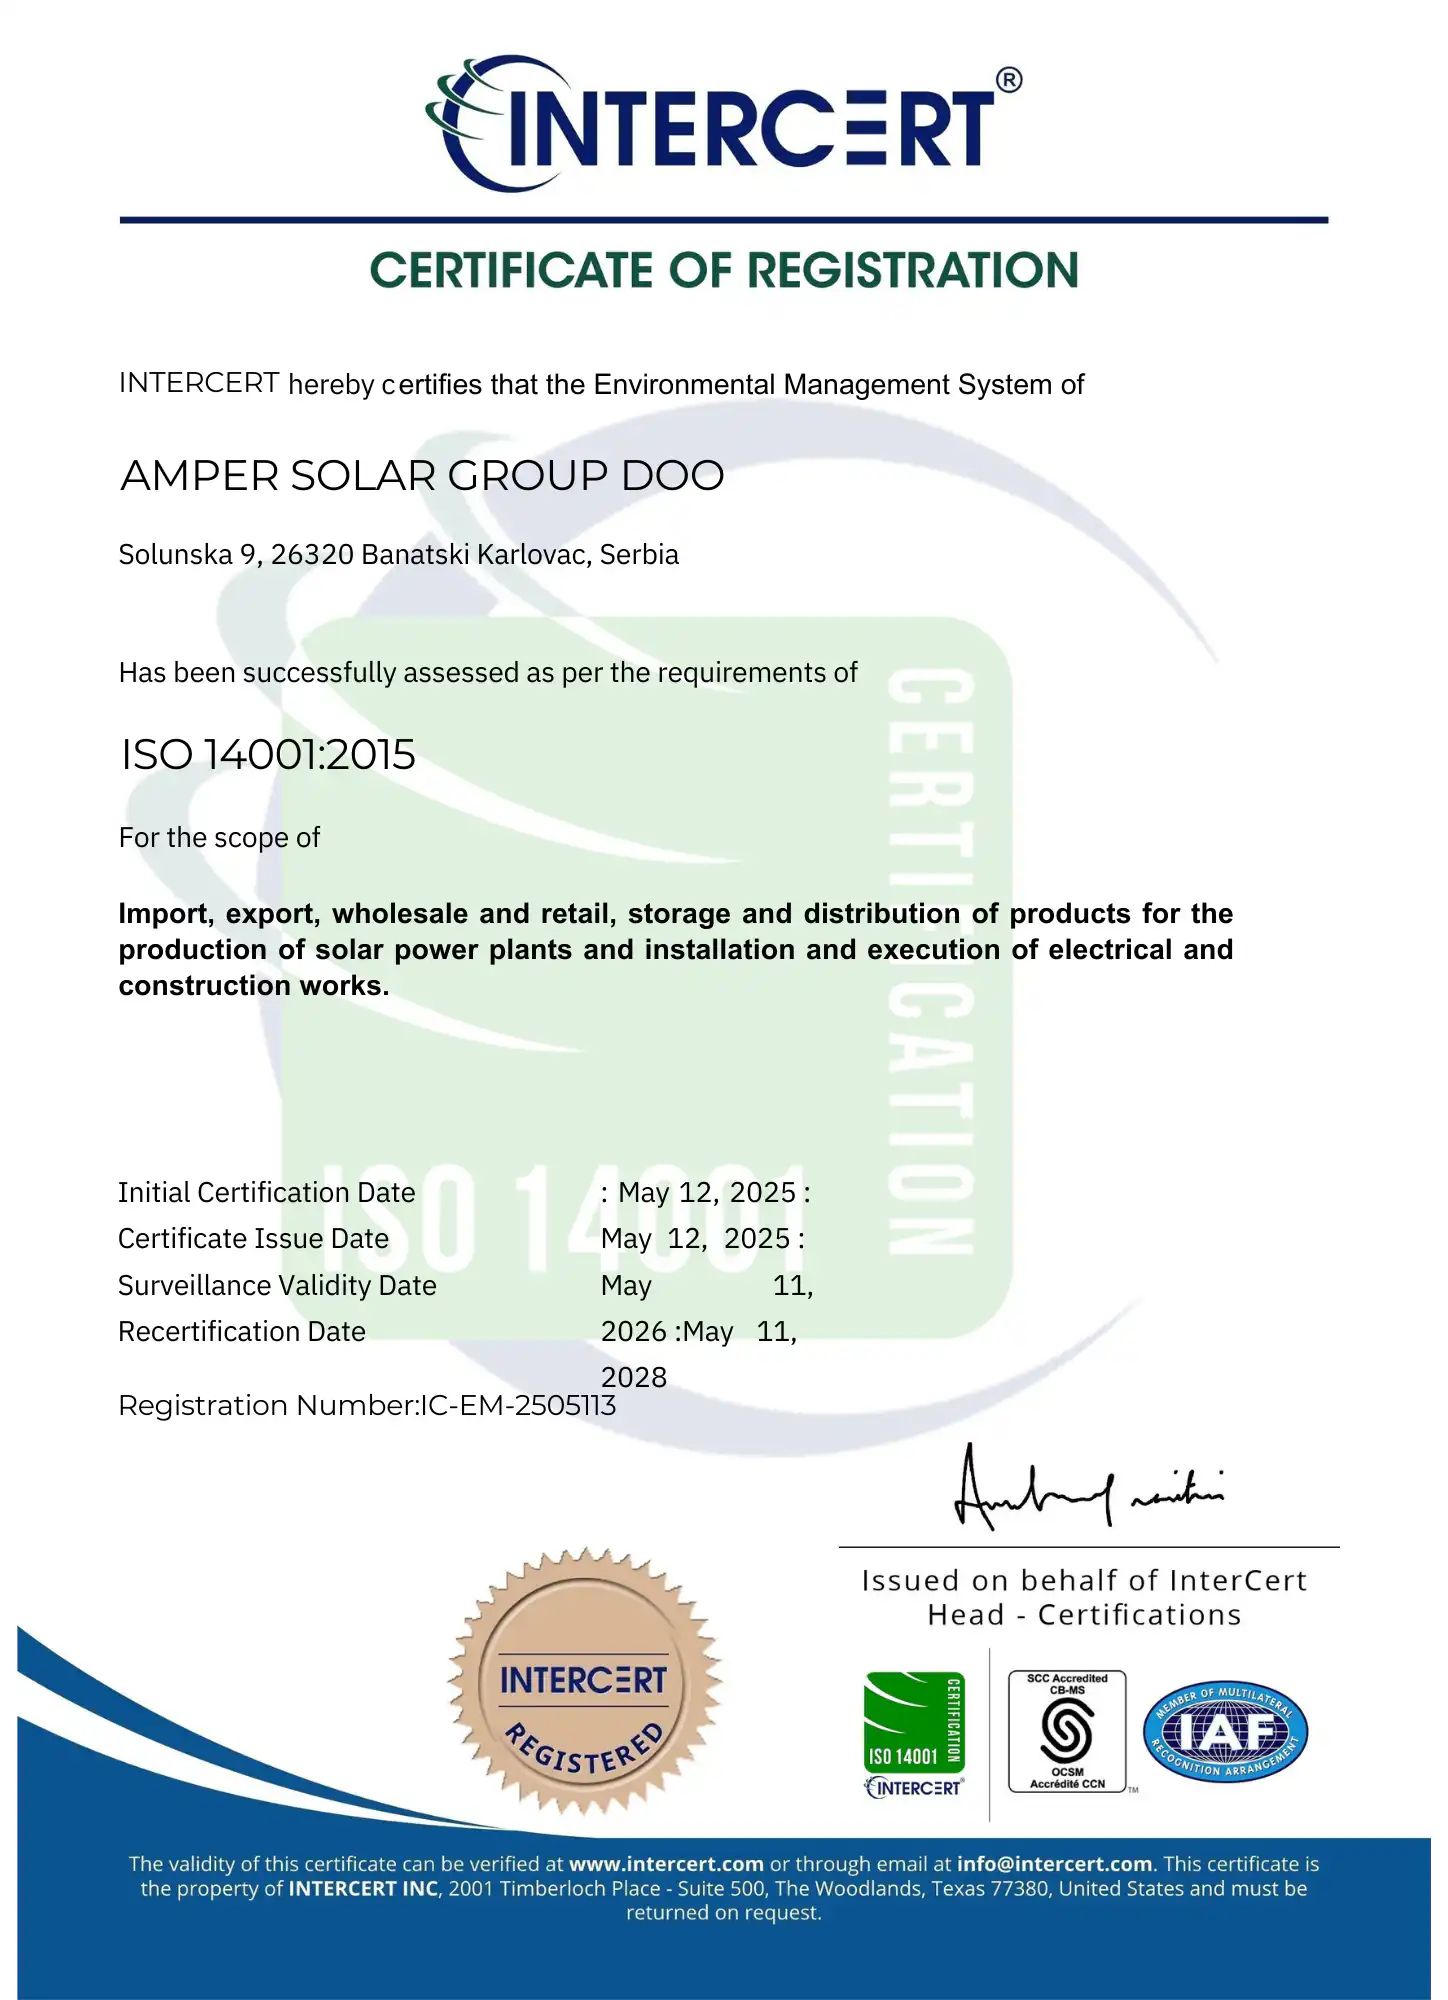
Task: Click the registered trademark symbol beside the logo
Action: point(1009,80)
